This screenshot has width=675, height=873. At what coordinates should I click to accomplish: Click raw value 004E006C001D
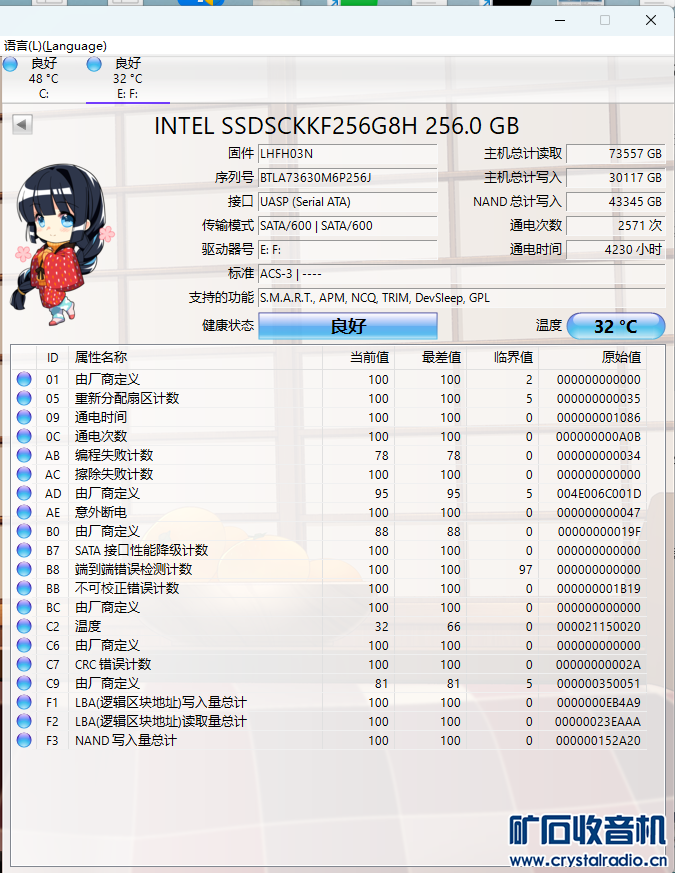pyautogui.click(x=599, y=494)
